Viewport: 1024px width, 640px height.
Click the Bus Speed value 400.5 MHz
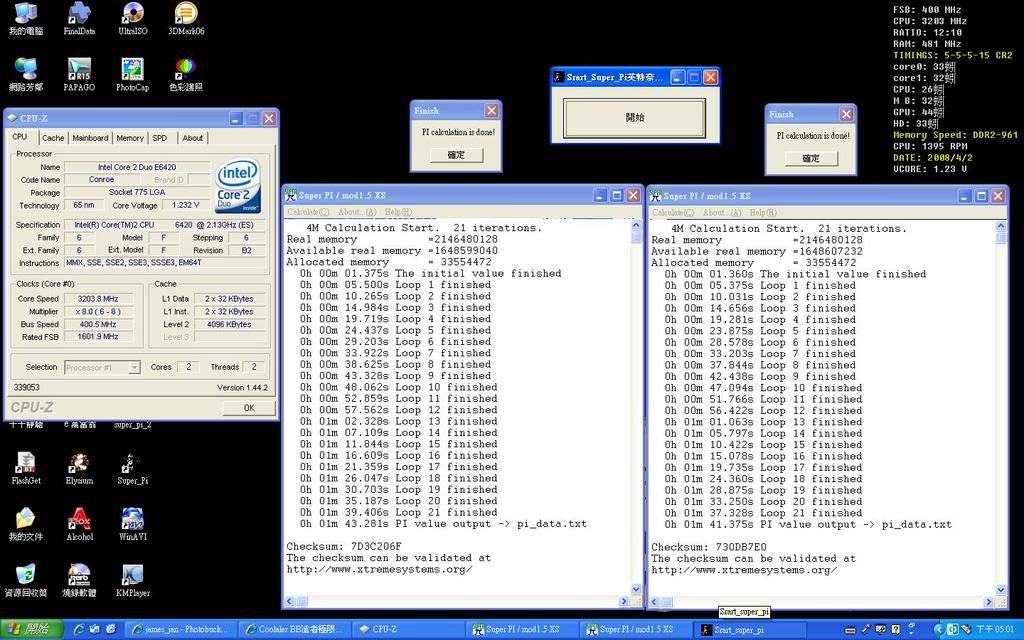[98, 324]
